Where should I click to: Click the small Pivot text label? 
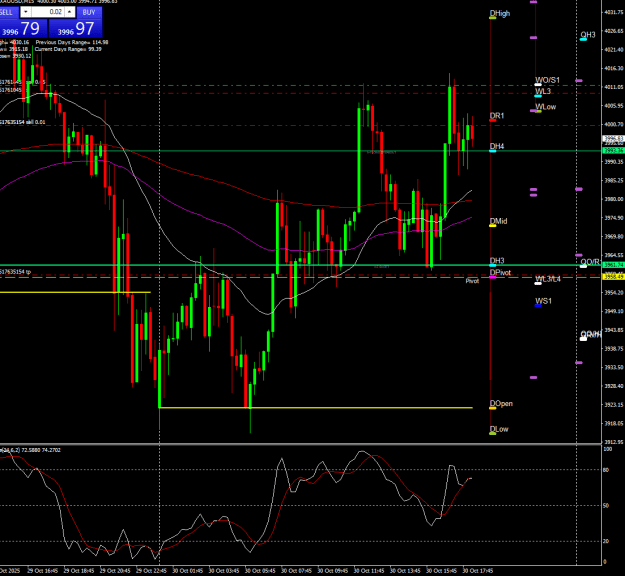tap(472, 281)
